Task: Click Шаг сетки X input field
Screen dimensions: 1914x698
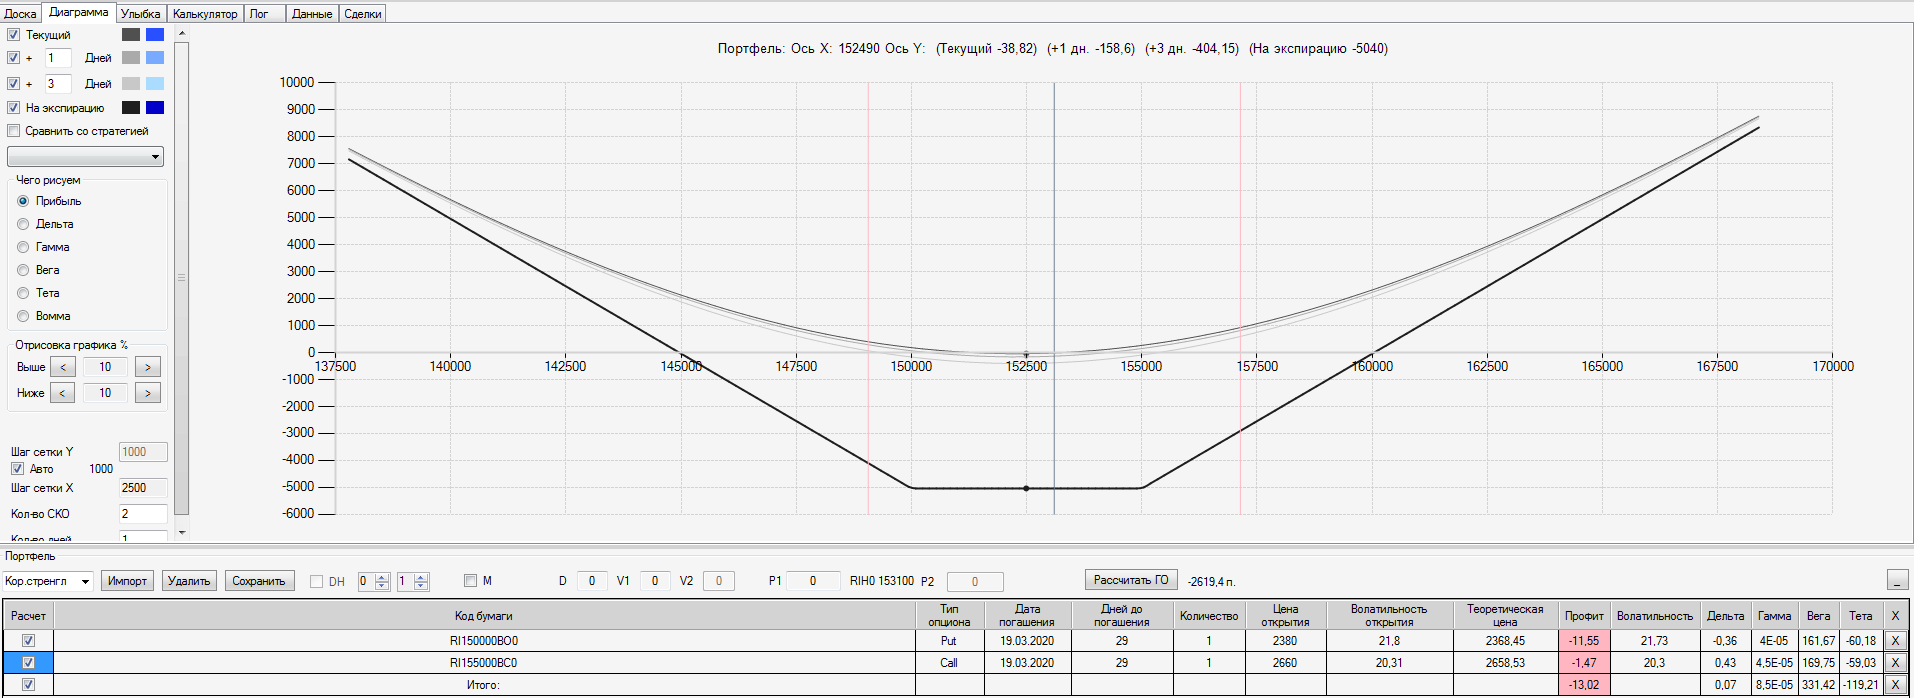Action: click(143, 488)
